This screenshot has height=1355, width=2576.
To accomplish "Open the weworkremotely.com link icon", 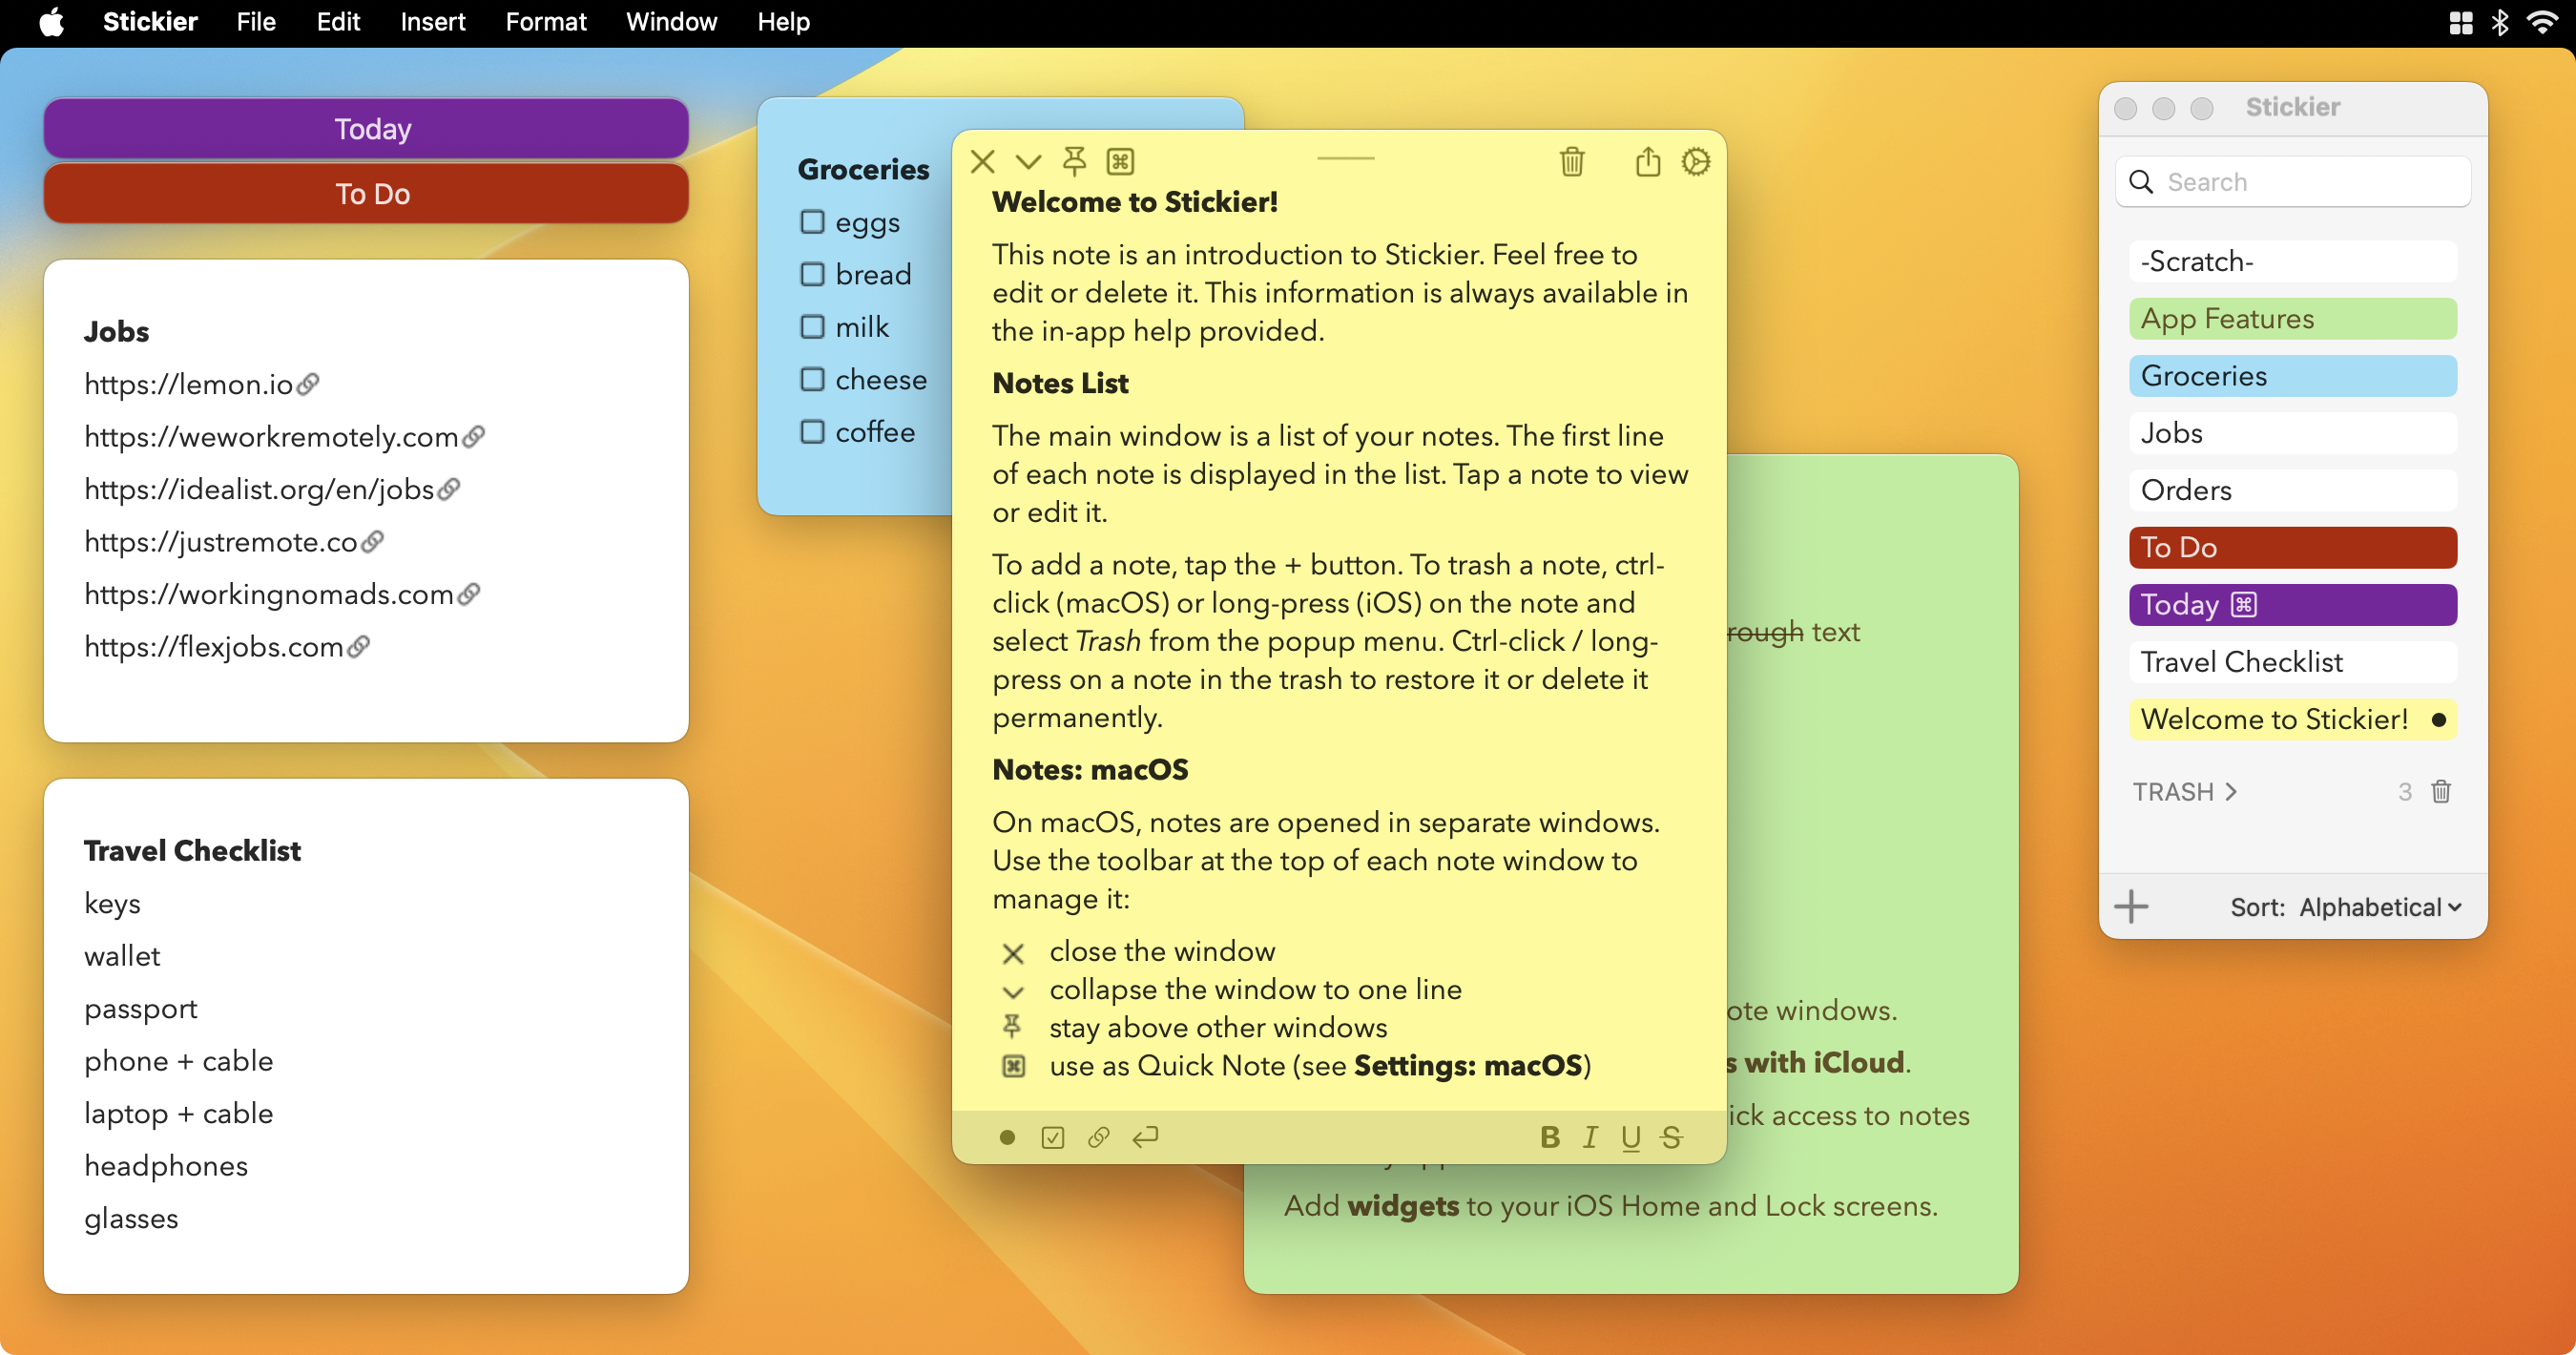I will pos(474,436).
